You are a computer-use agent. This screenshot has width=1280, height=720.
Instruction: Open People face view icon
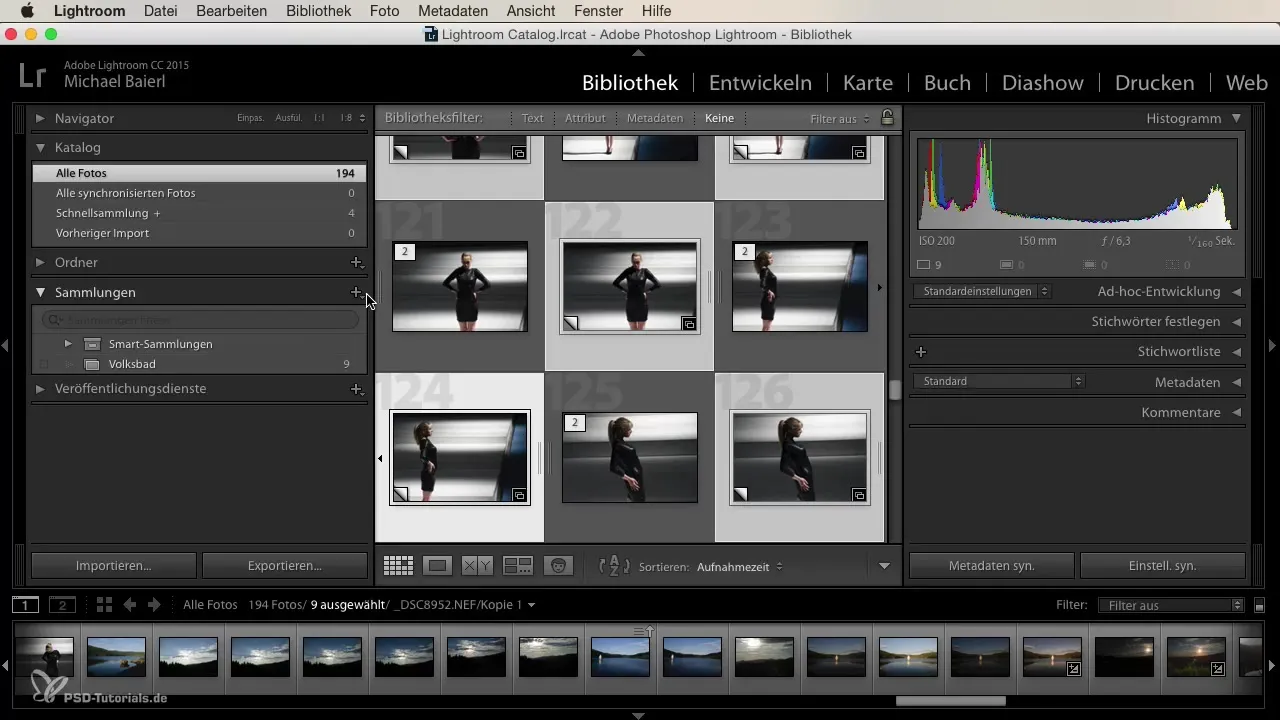click(558, 566)
